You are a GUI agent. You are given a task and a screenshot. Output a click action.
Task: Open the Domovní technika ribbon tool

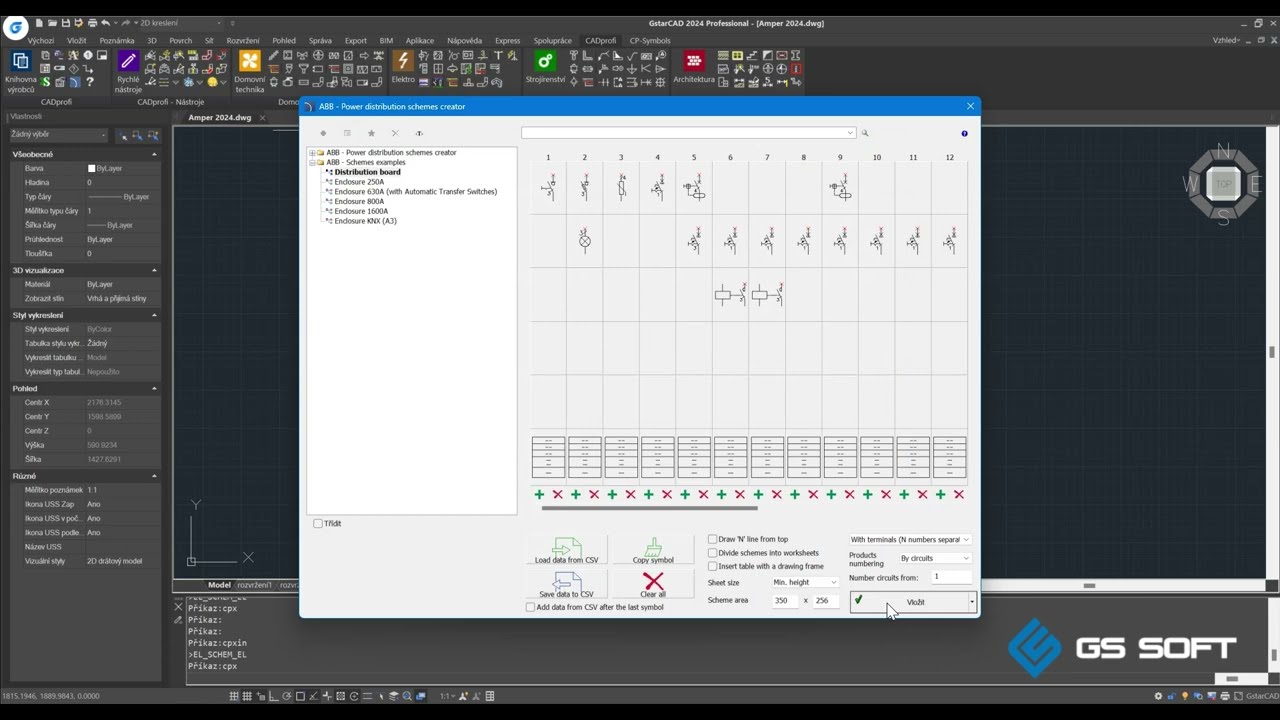(250, 70)
